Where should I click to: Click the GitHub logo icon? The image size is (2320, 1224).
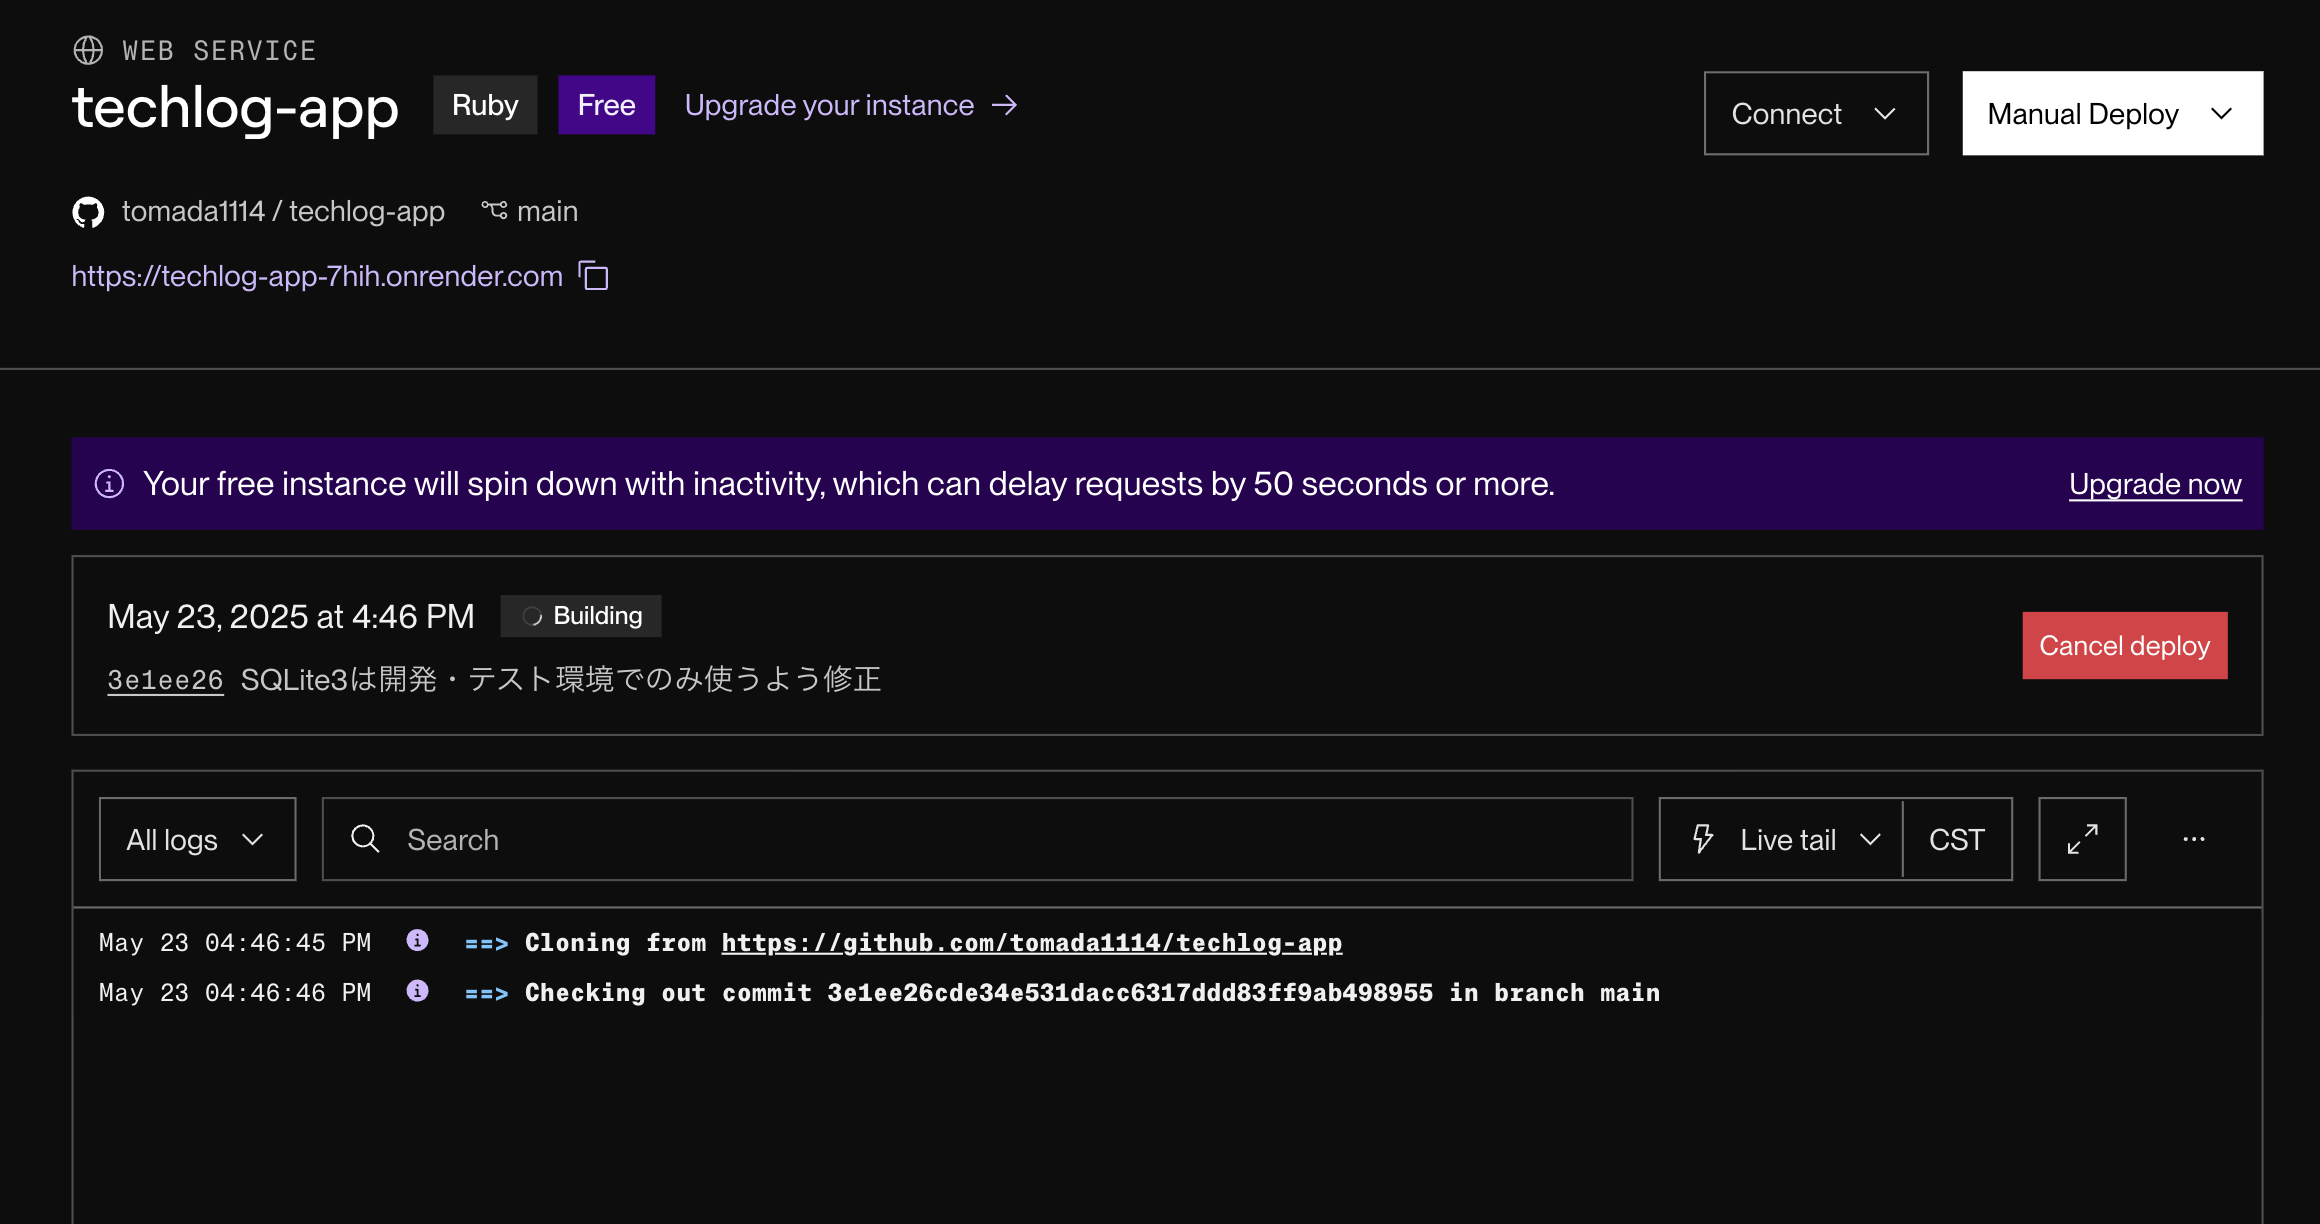click(88, 212)
